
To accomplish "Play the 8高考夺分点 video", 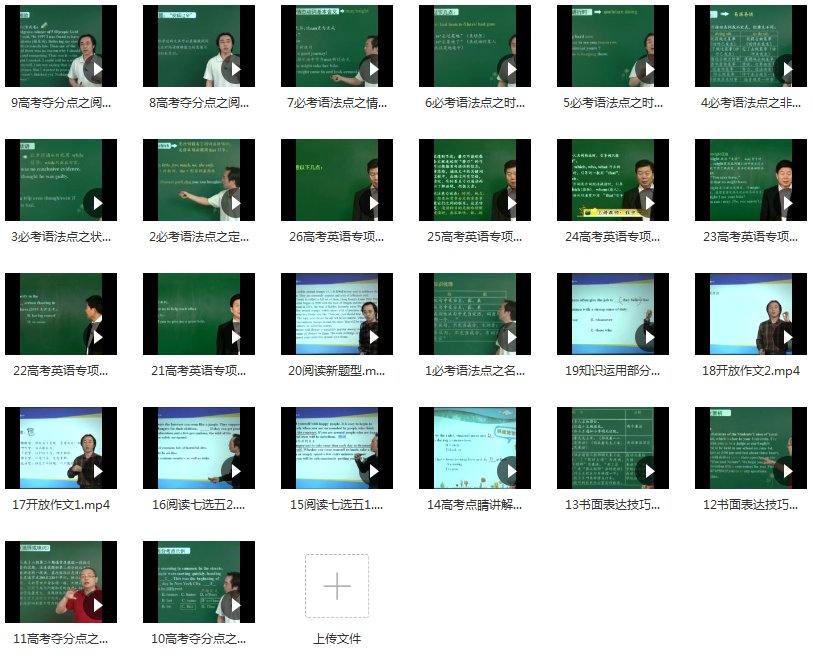I will click(x=234, y=70).
